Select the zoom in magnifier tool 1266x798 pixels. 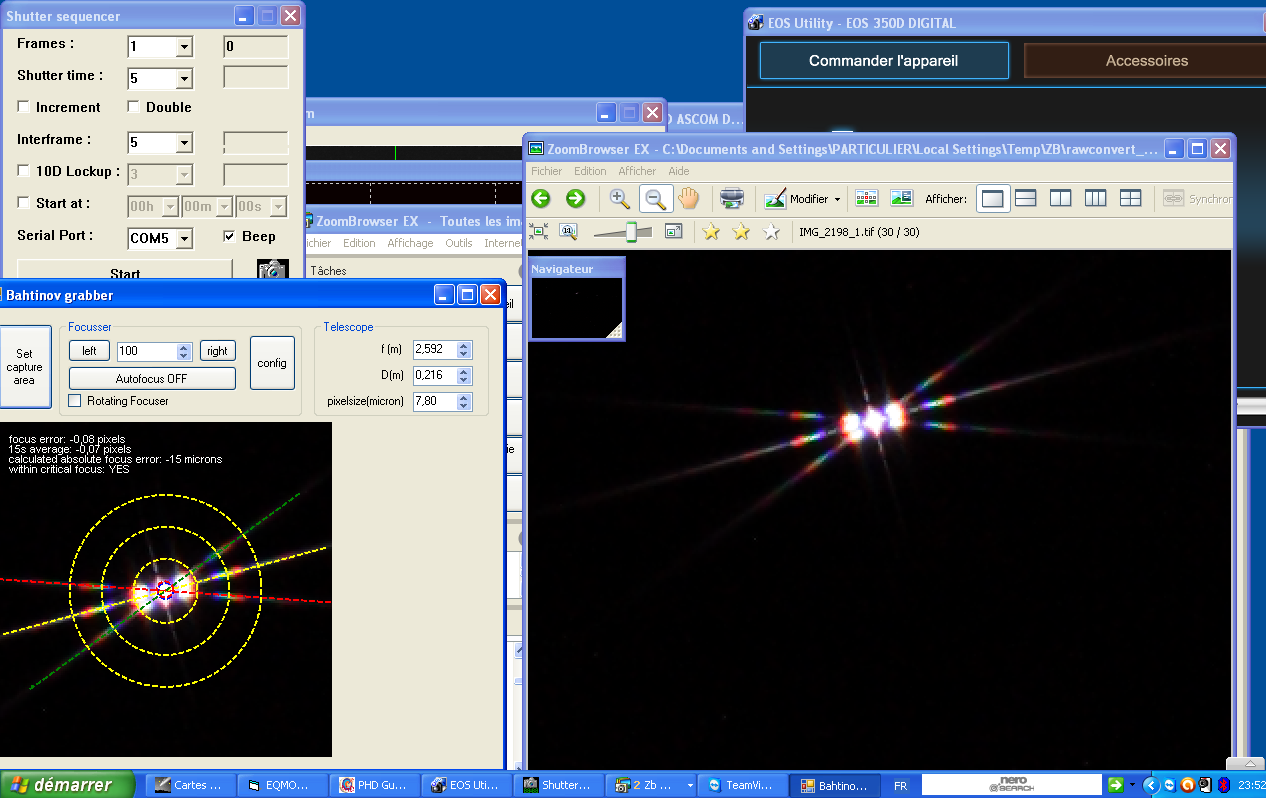tap(620, 198)
